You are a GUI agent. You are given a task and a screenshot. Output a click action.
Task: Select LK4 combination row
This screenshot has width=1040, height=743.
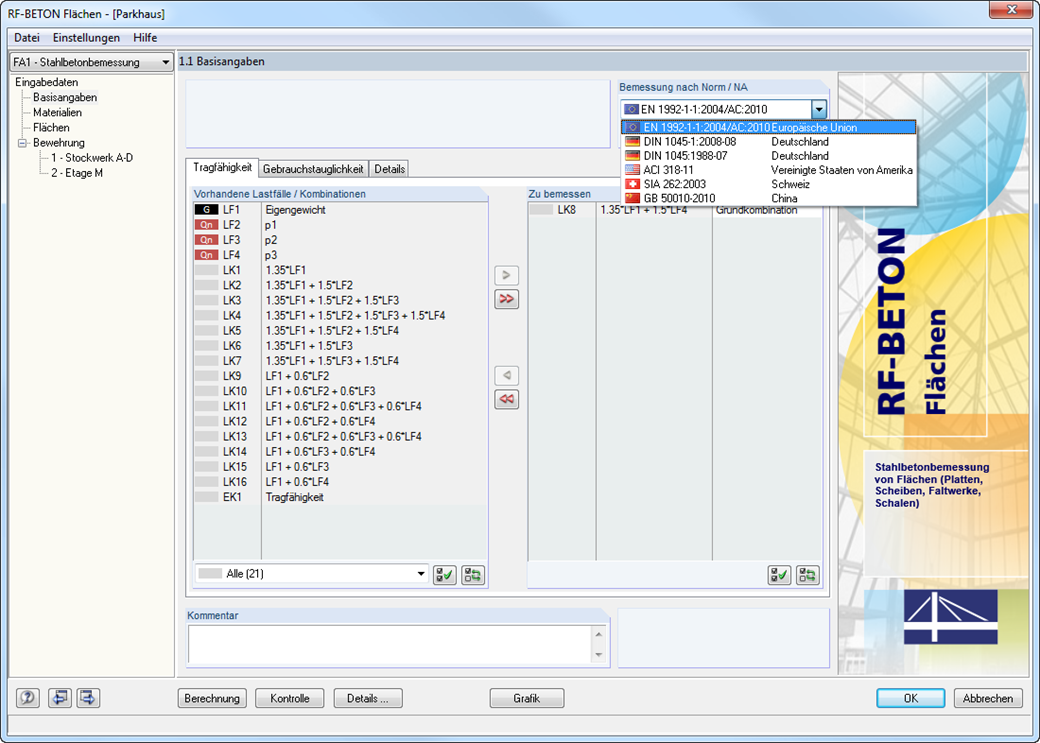340,316
